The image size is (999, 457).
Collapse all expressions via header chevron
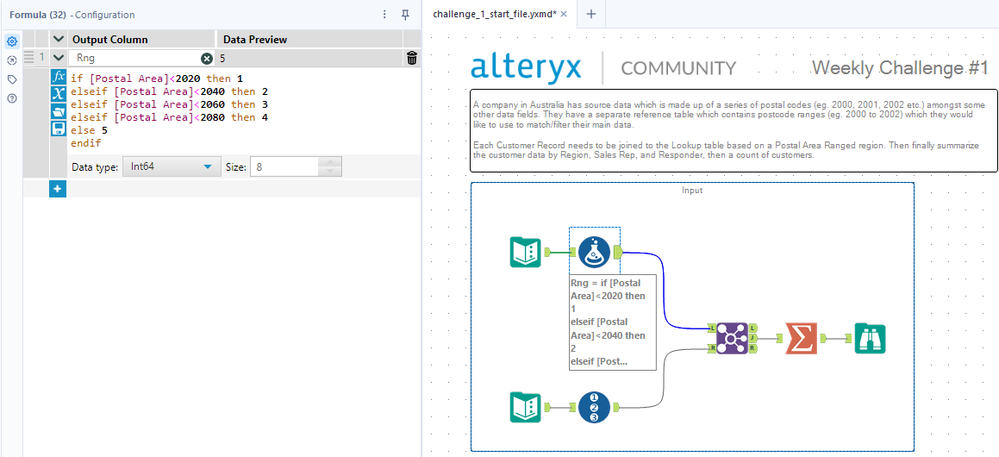59,40
